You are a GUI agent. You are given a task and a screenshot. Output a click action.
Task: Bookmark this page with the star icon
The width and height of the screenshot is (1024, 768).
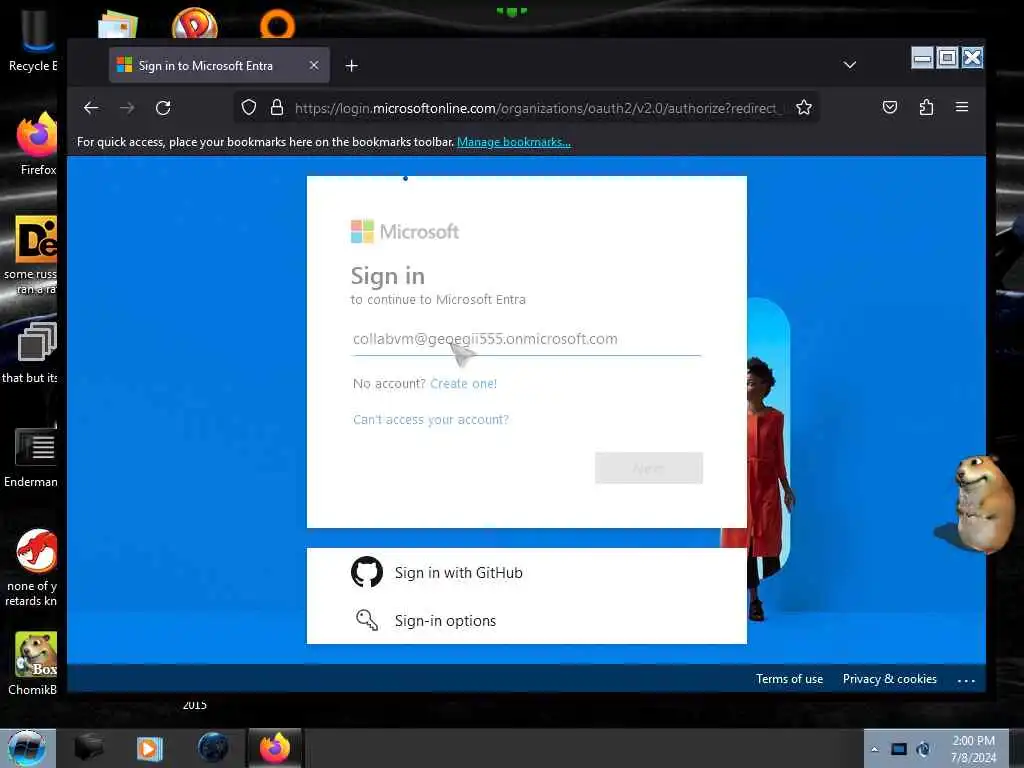(x=804, y=107)
